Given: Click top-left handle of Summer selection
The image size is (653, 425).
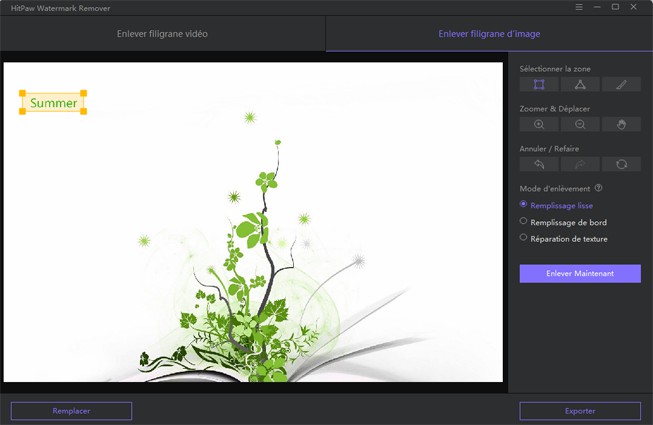Looking at the screenshot, I should point(22,93).
